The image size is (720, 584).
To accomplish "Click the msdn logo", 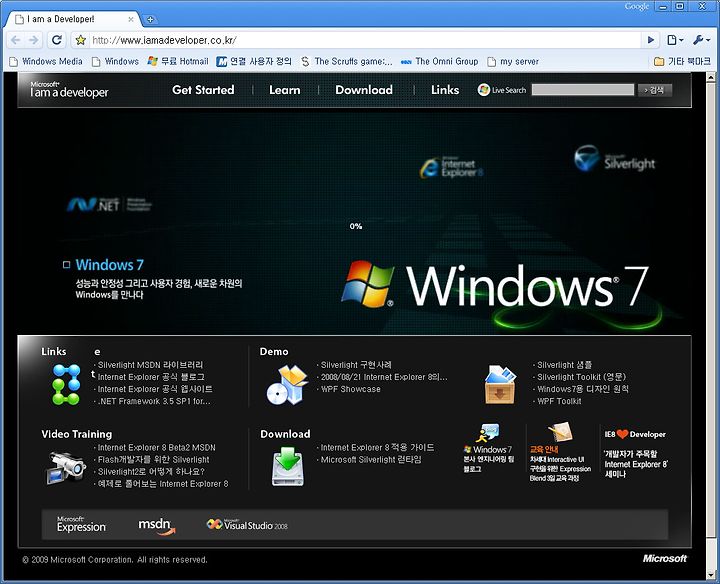I will [157, 526].
